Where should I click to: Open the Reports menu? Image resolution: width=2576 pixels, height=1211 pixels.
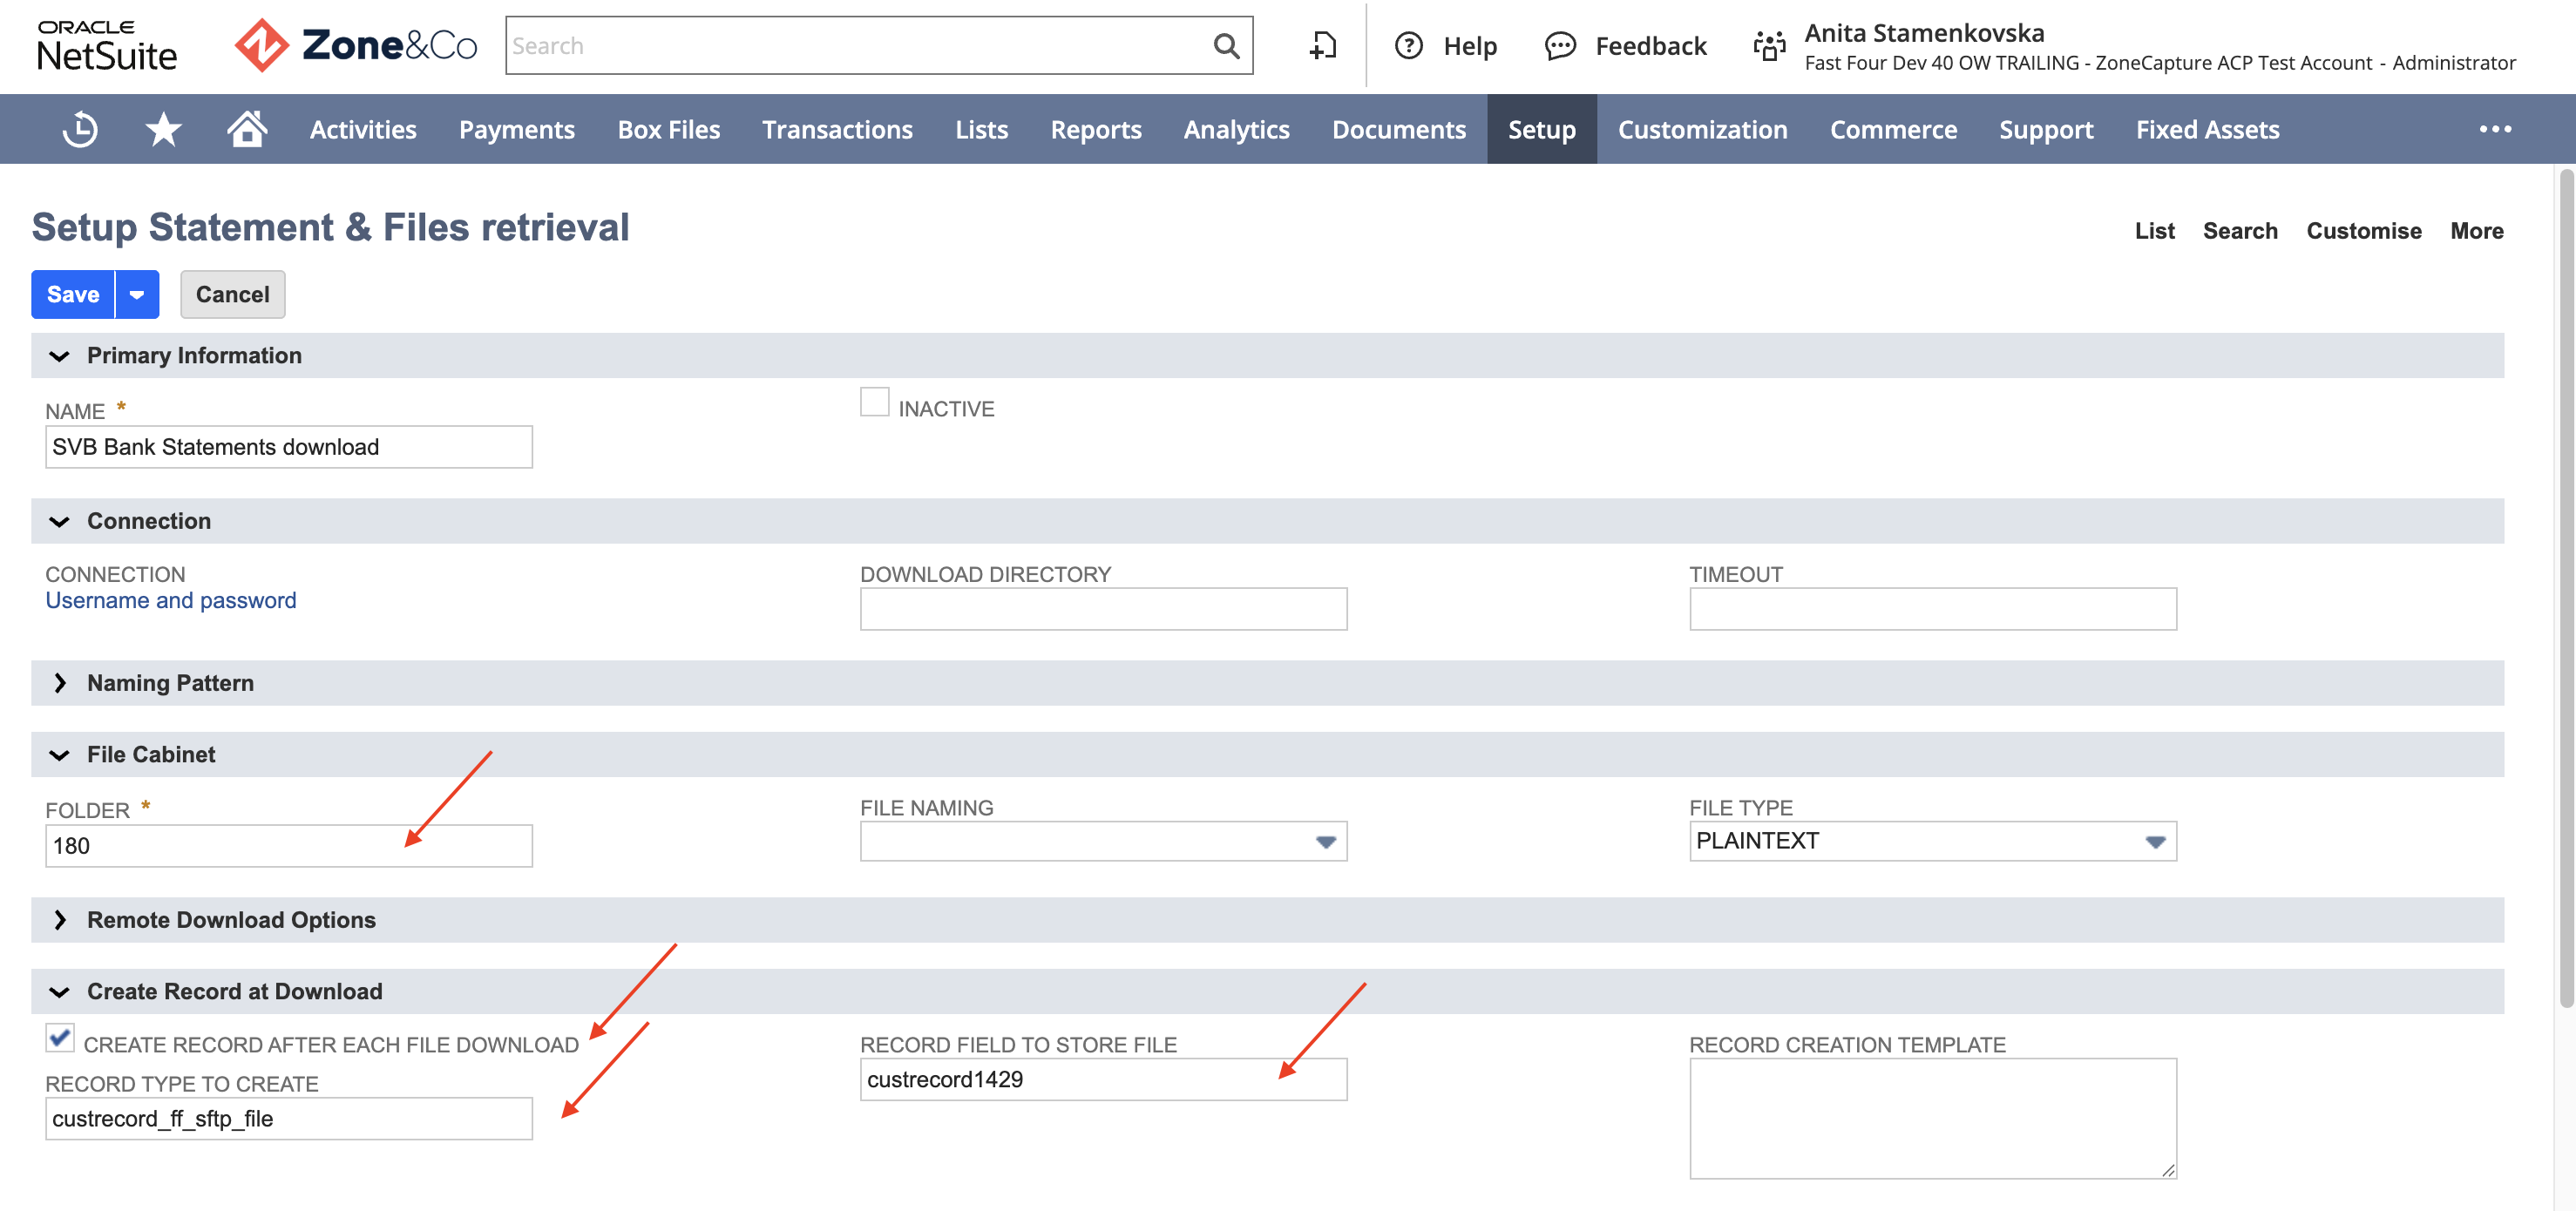click(1095, 129)
